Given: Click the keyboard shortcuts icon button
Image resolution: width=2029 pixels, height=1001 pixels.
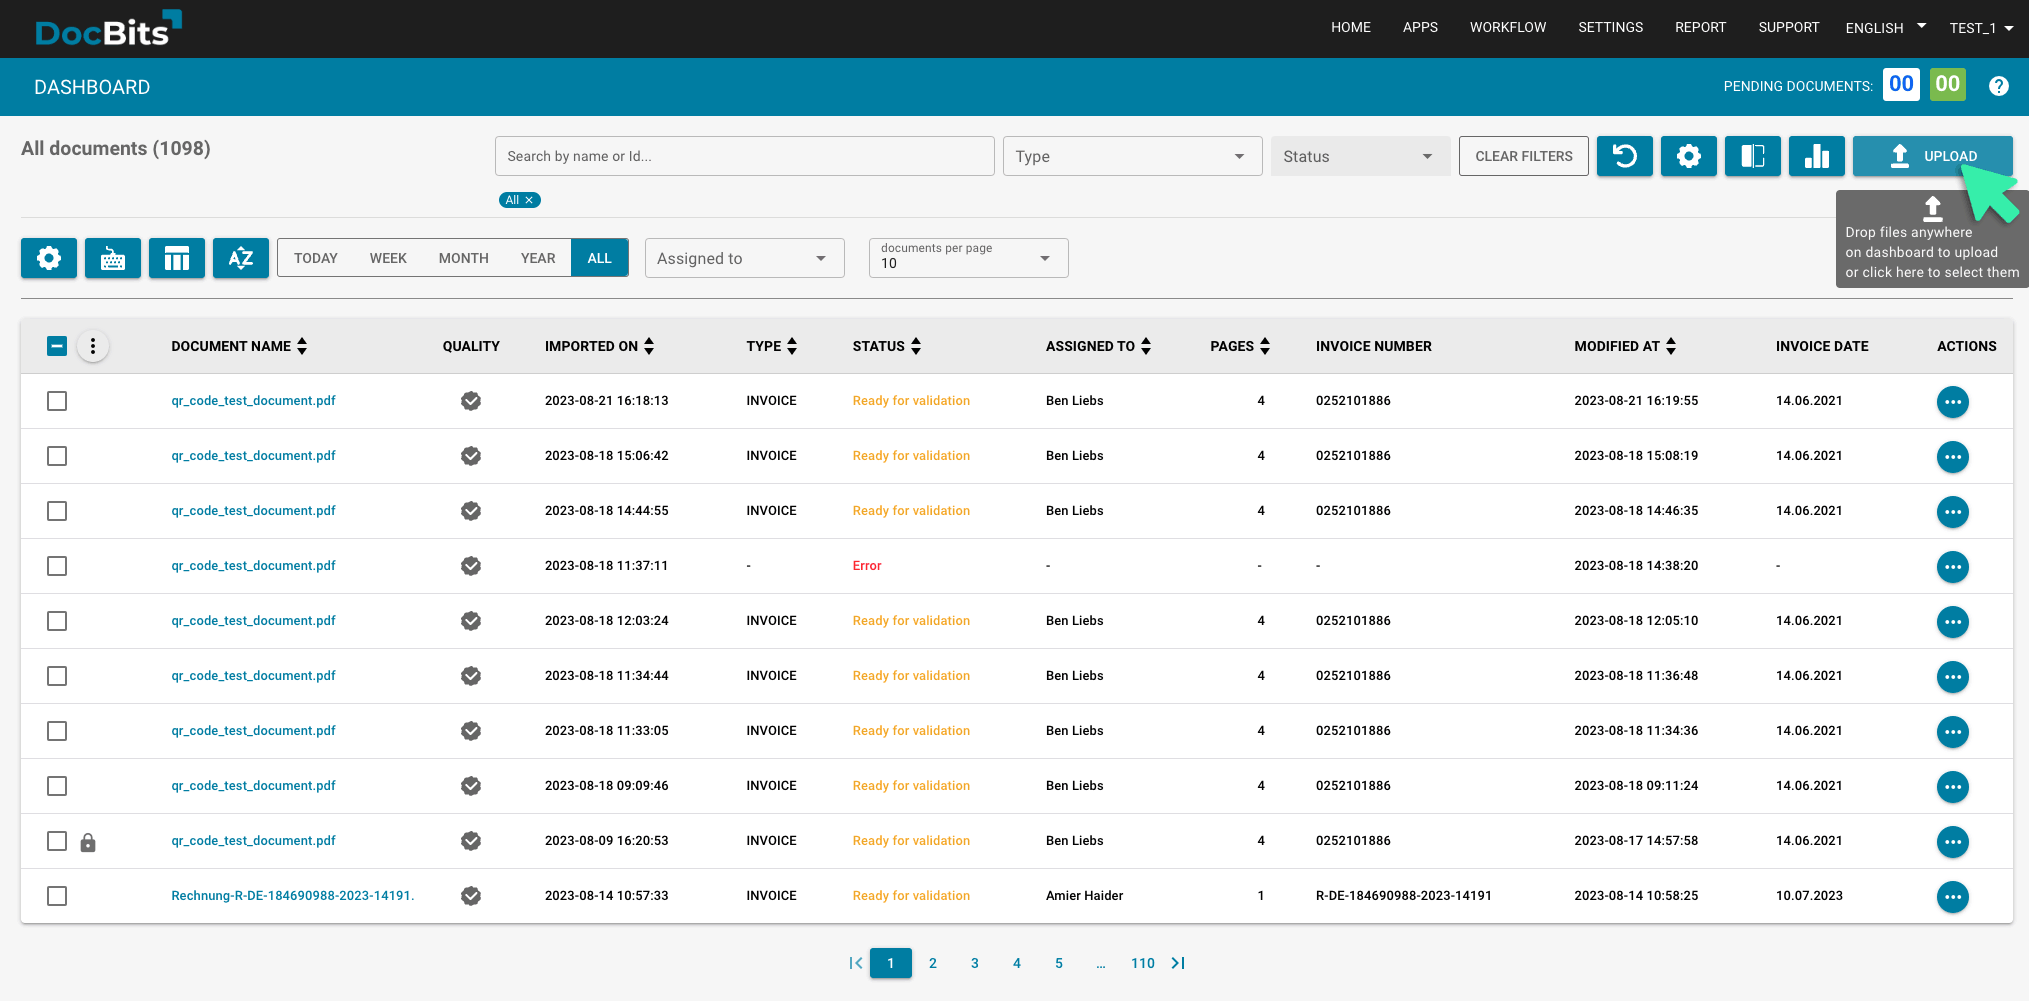Looking at the screenshot, I should (x=113, y=258).
